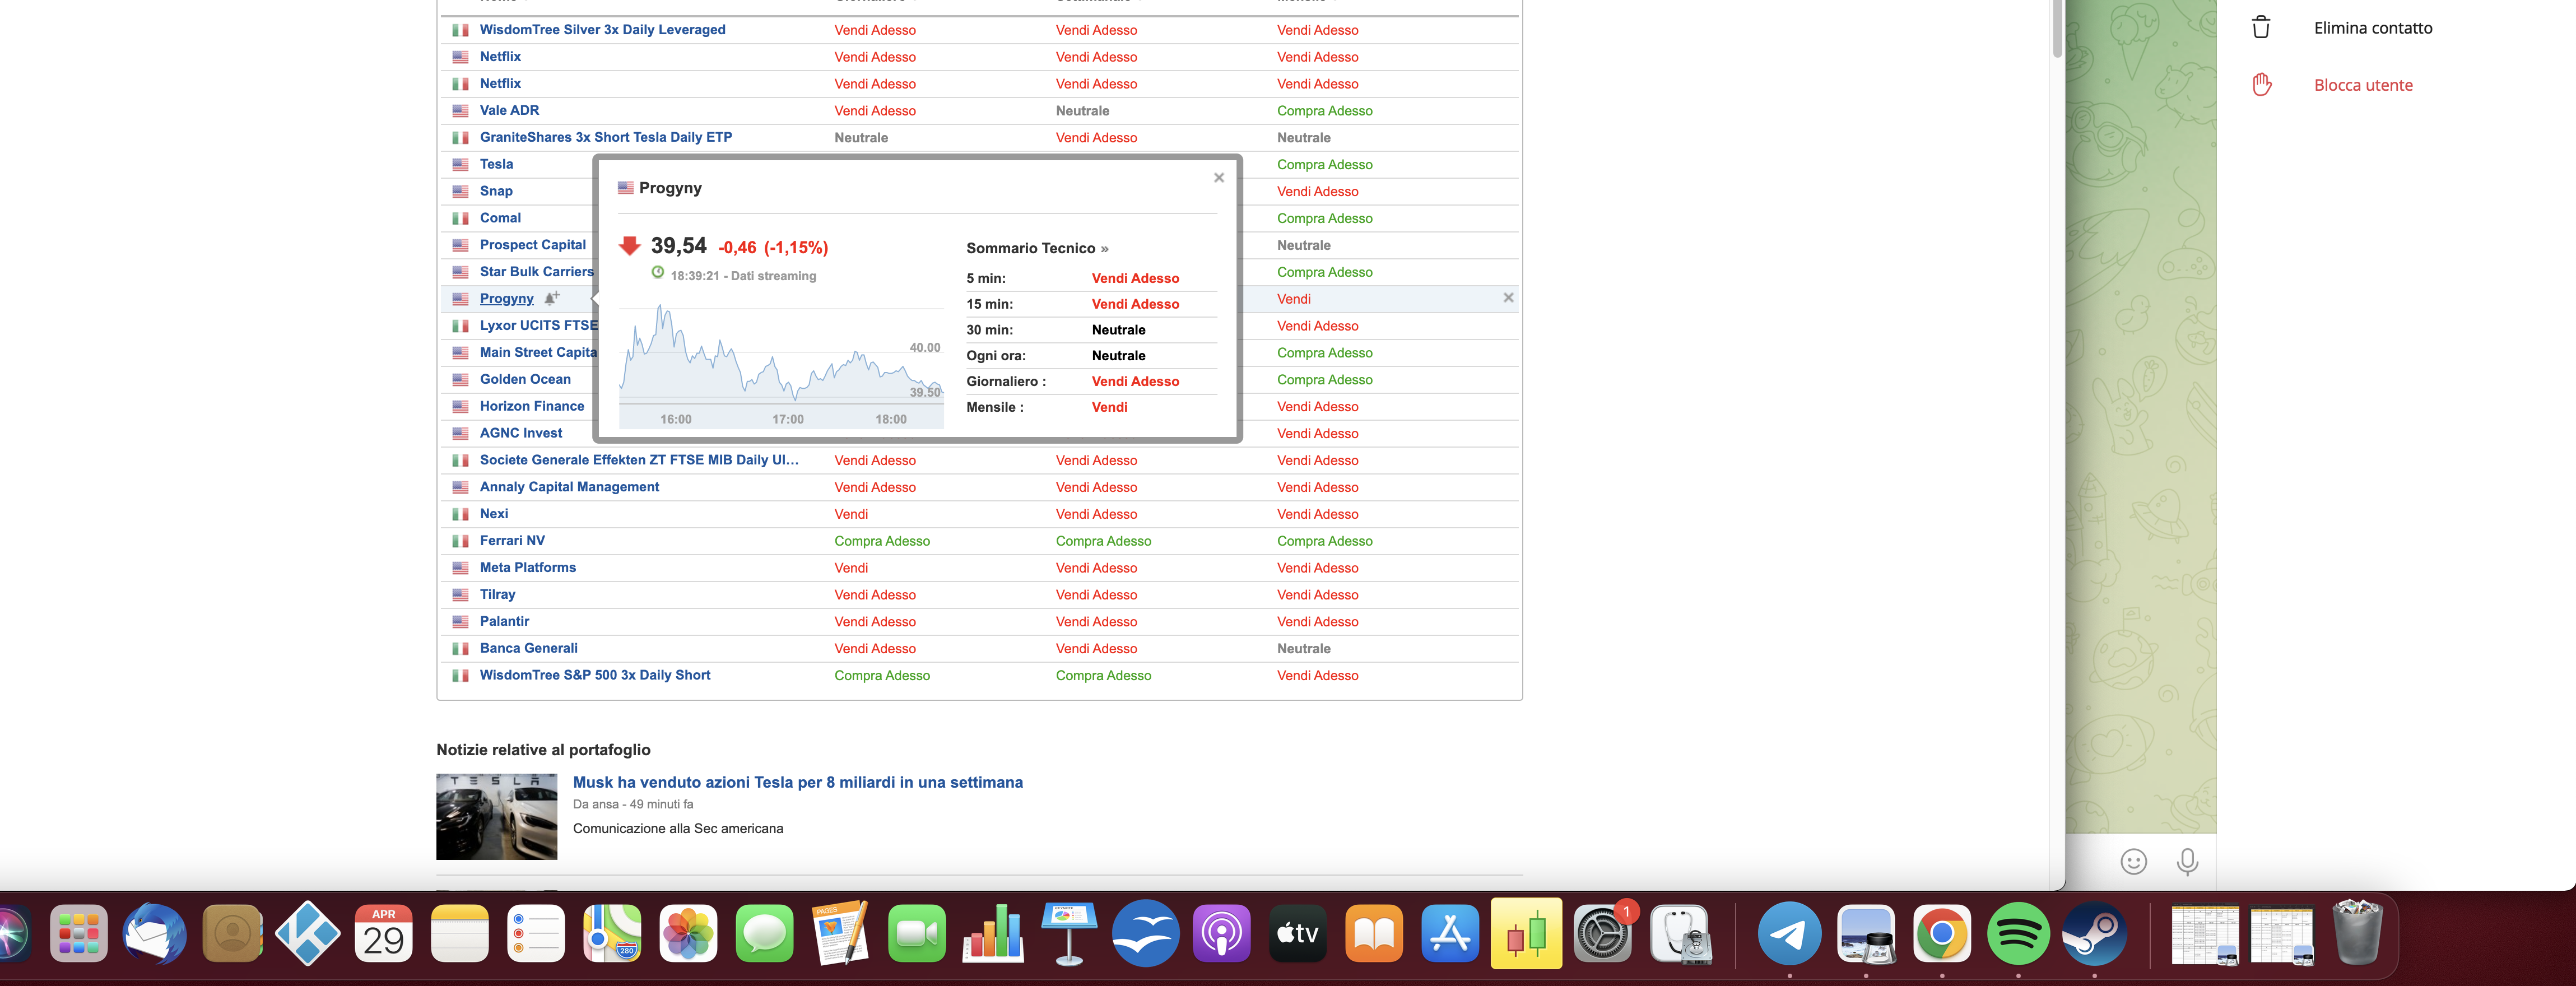Click the red hand Blocca utente icon
This screenshot has width=2576, height=986.
(x=2261, y=85)
